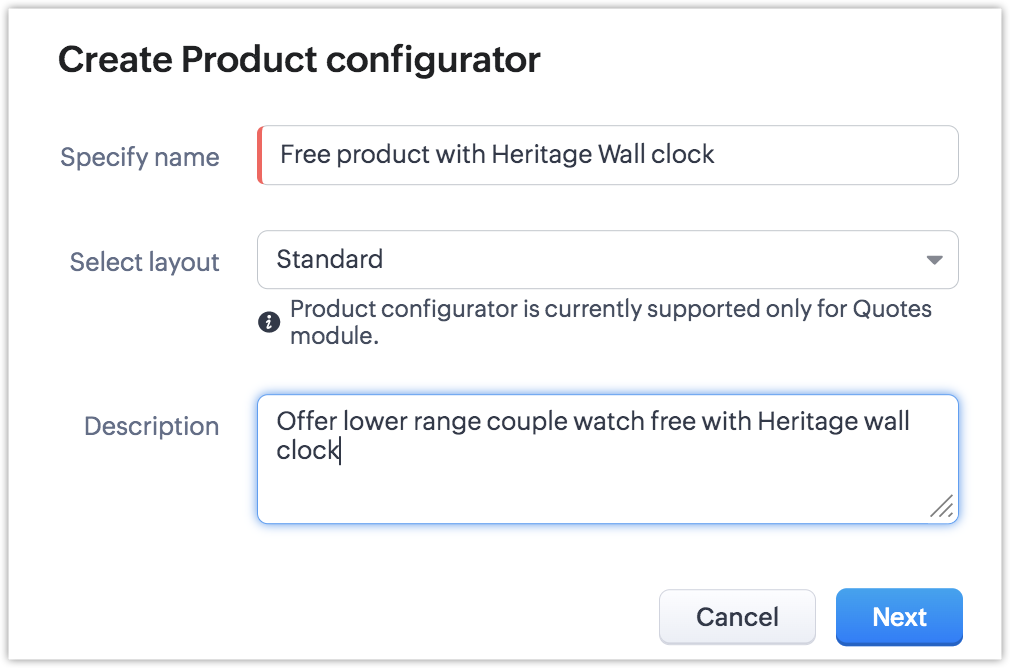
Task: Place cursor after 'clock' in Description
Action: coord(341,451)
